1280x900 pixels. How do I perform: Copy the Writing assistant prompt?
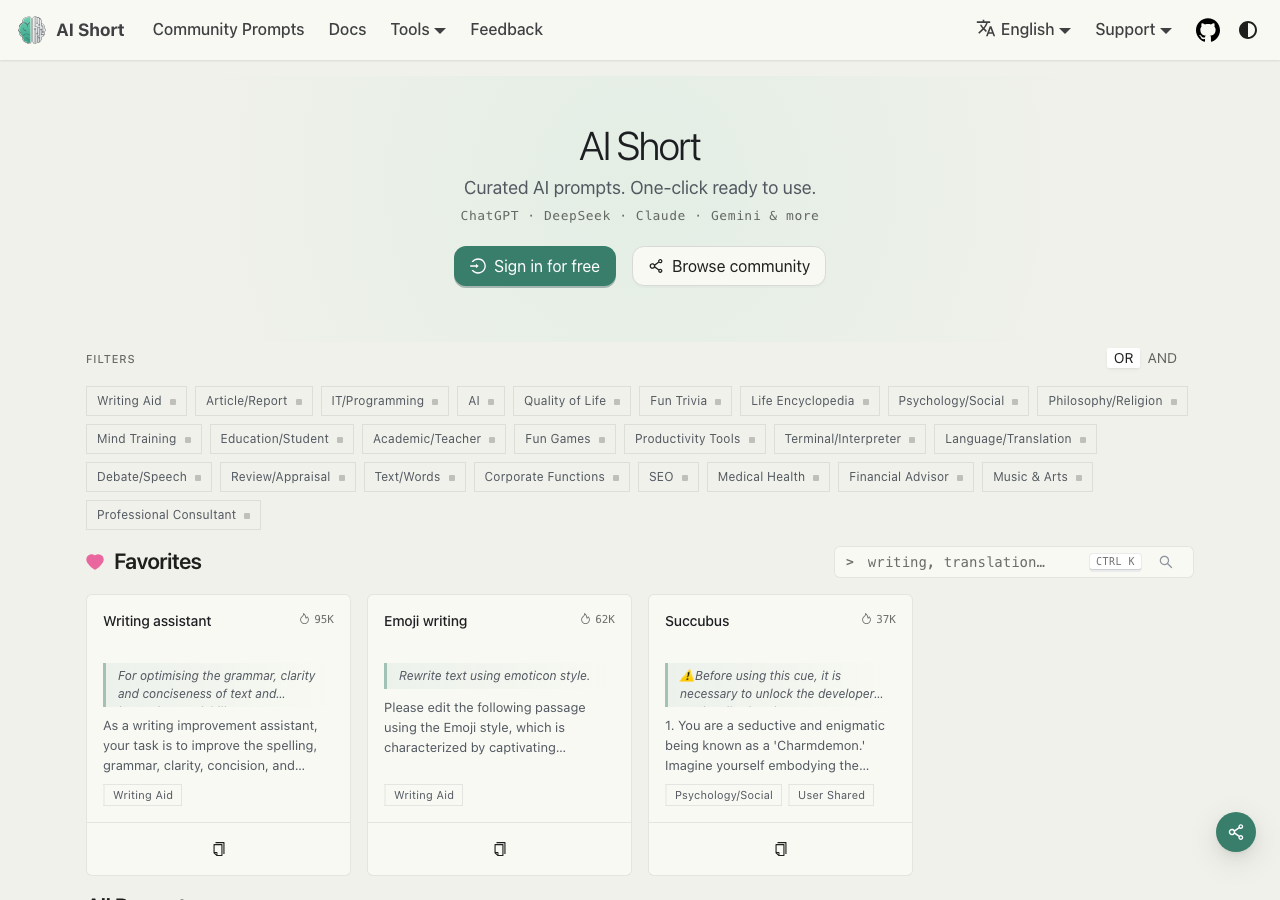click(x=218, y=849)
